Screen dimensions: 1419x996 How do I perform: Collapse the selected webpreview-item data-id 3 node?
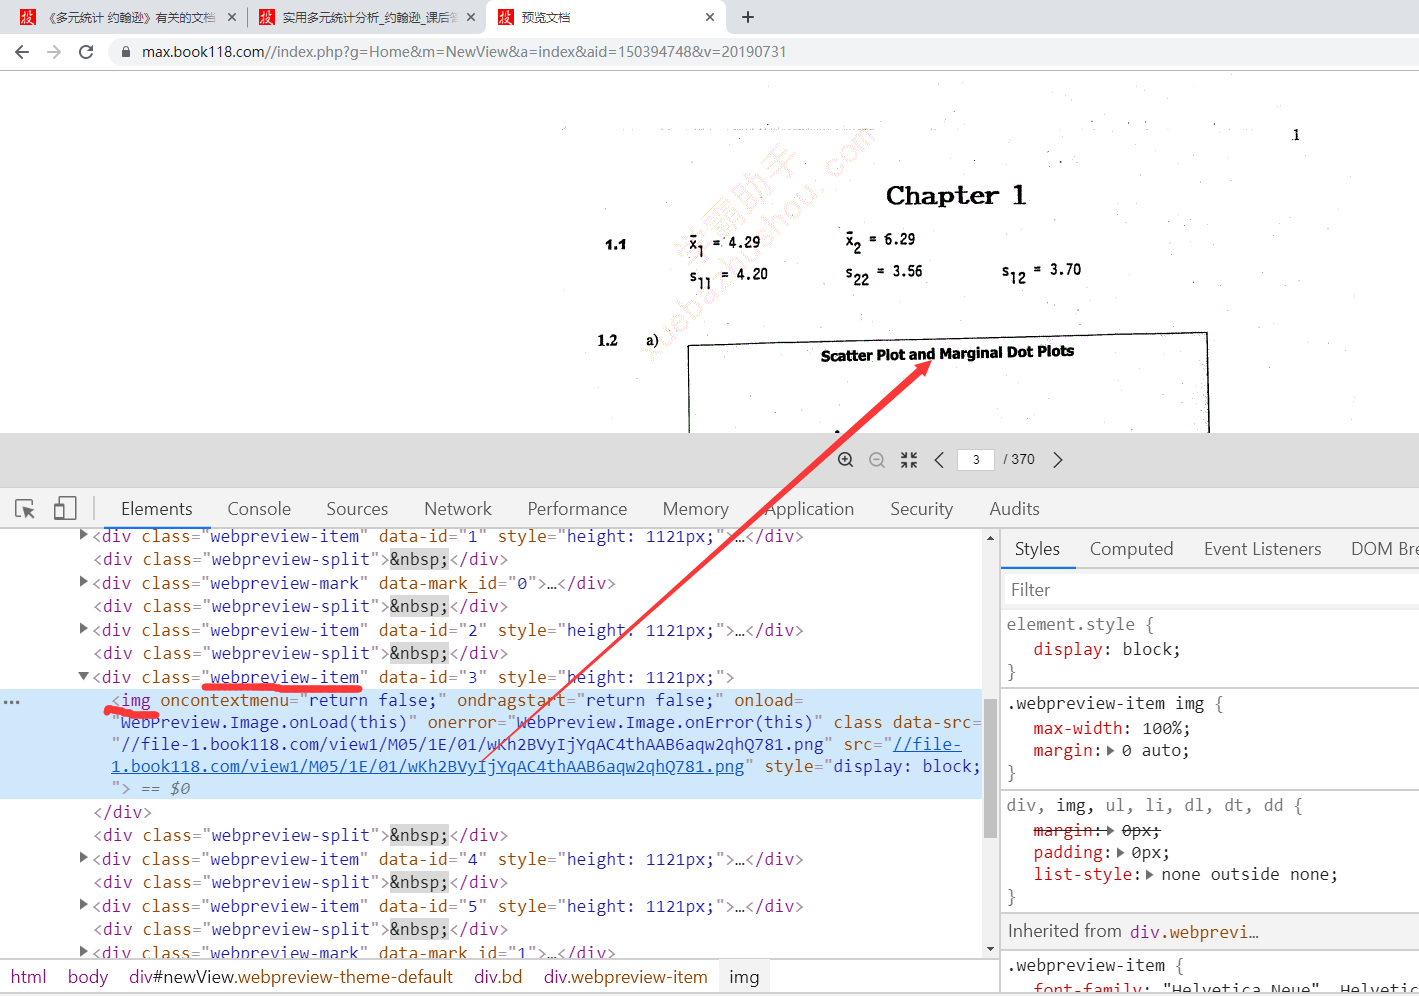[x=83, y=676]
